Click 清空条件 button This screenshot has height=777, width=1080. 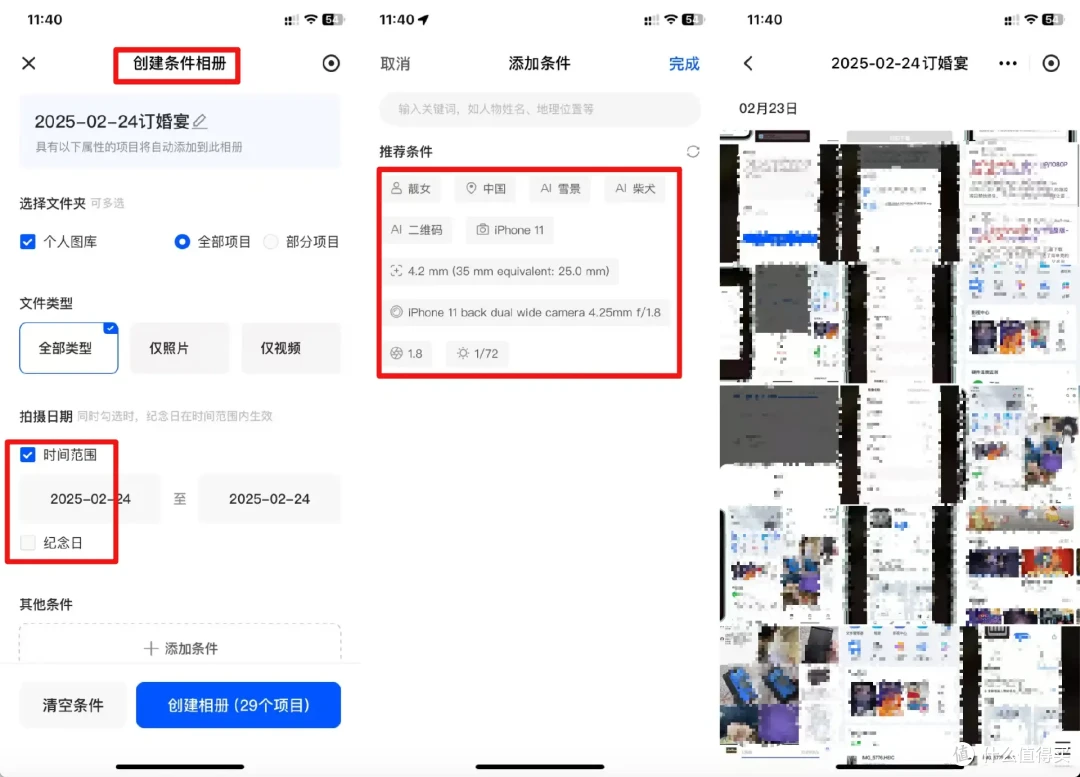tap(72, 705)
